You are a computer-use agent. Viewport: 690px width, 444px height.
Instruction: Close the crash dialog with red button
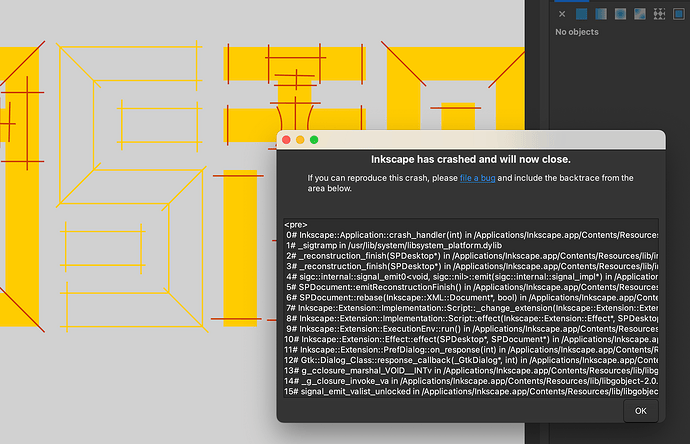tap(286, 140)
